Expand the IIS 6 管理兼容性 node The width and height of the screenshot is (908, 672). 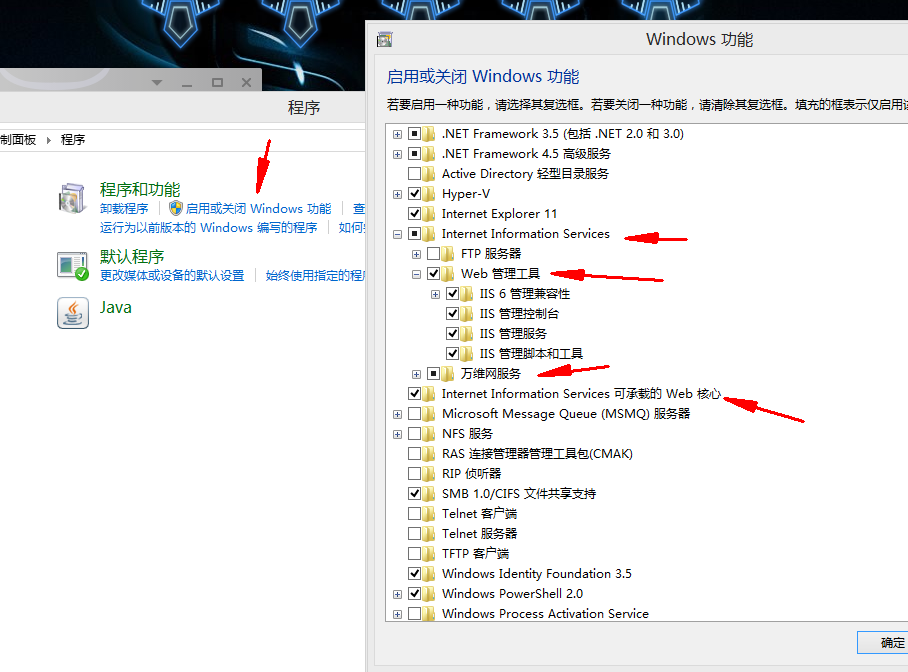pyautogui.click(x=435, y=294)
